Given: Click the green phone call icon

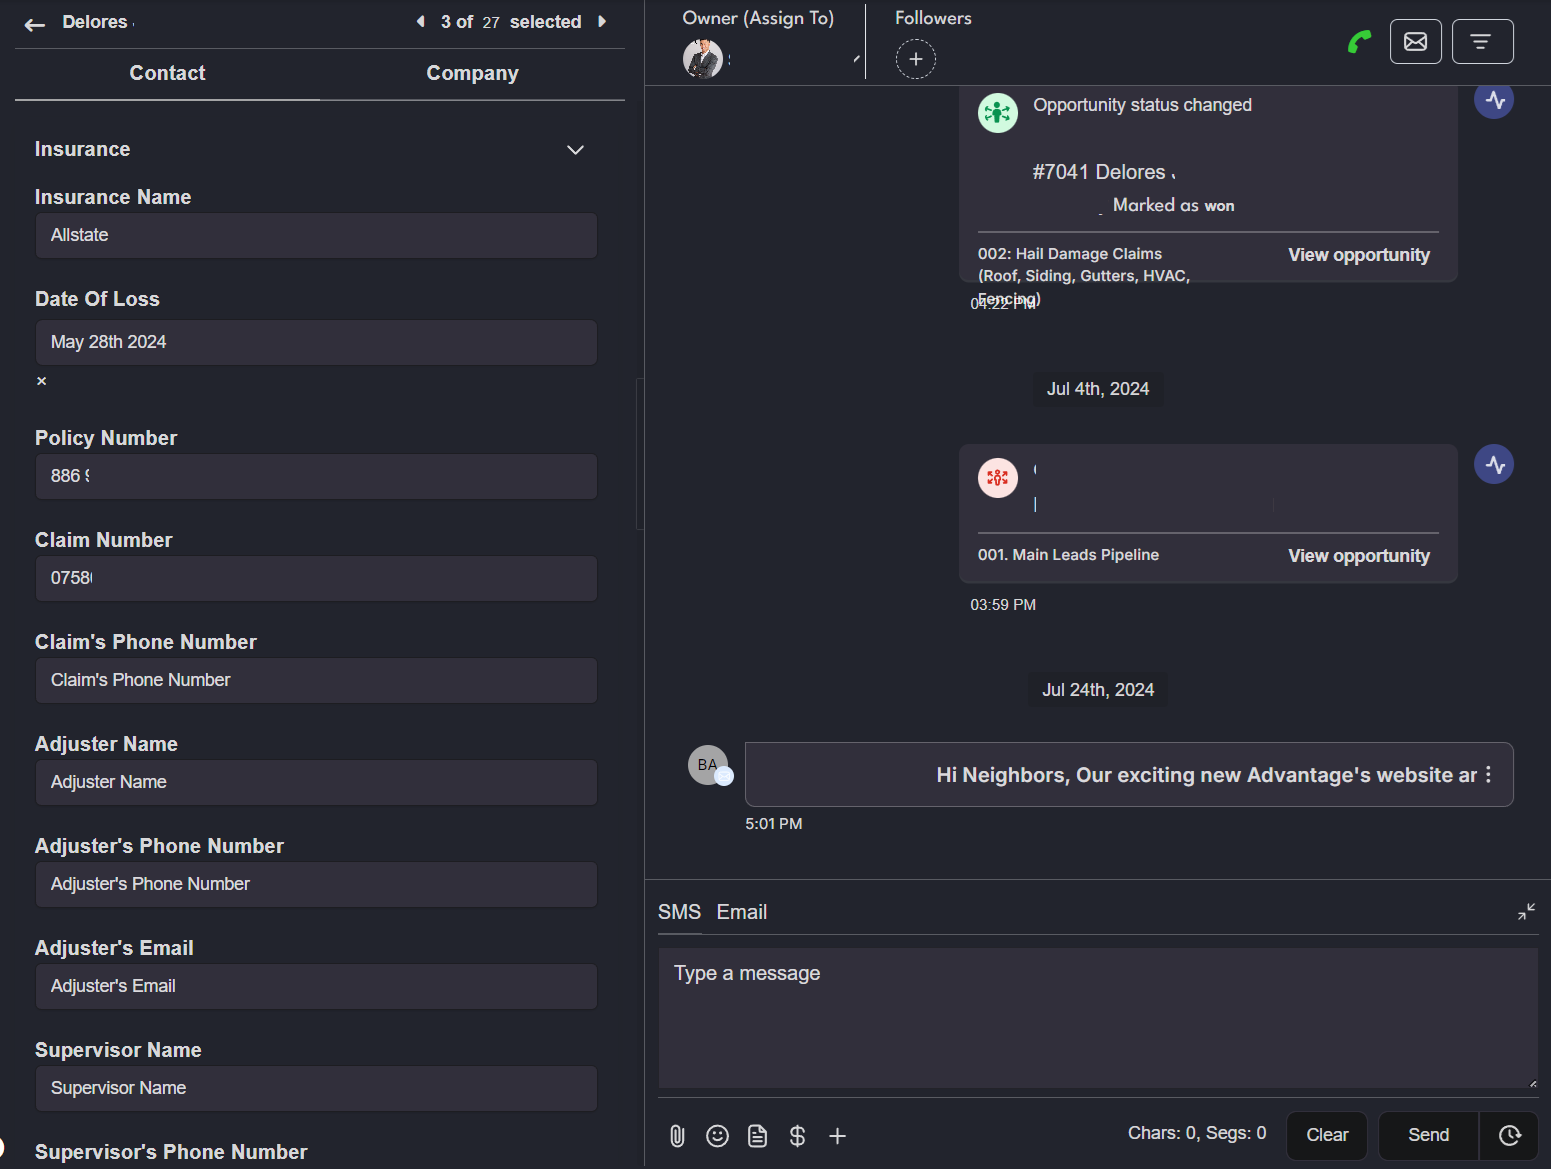Looking at the screenshot, I should point(1359,42).
